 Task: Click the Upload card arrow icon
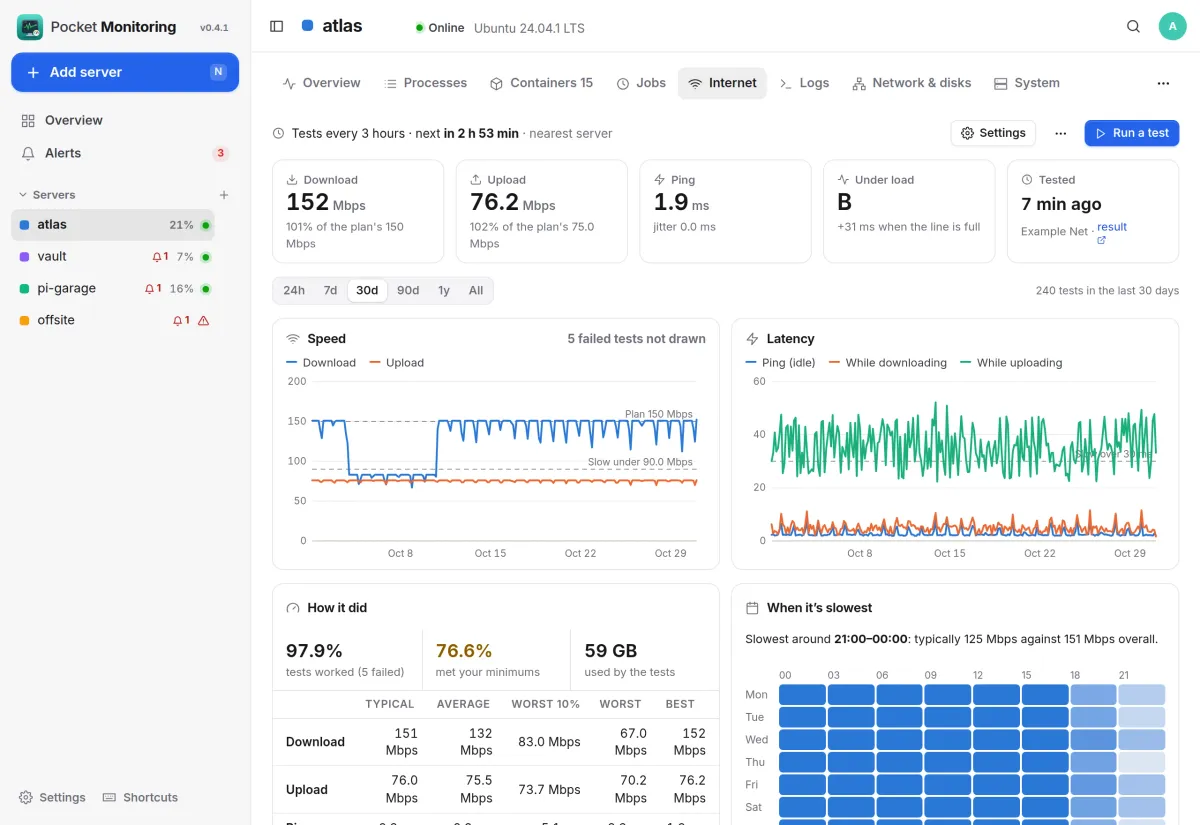[x=476, y=180]
